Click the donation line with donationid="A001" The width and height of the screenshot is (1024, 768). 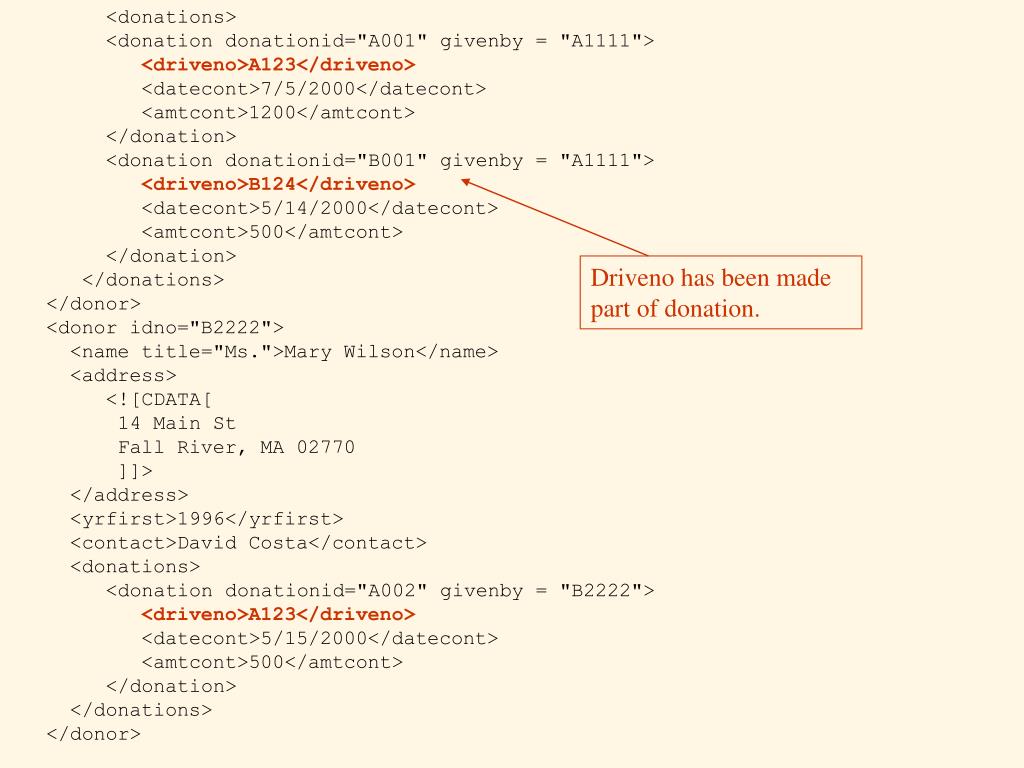380,41
